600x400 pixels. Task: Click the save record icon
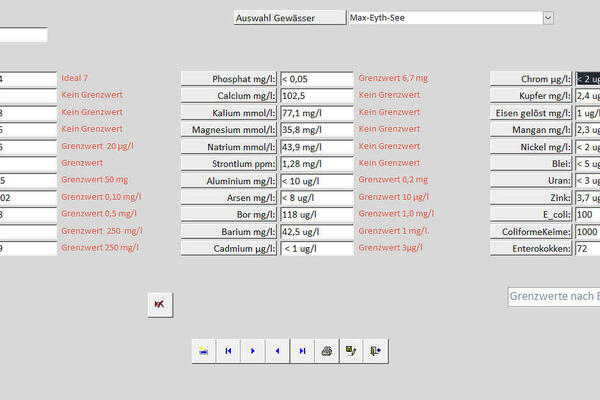350,351
